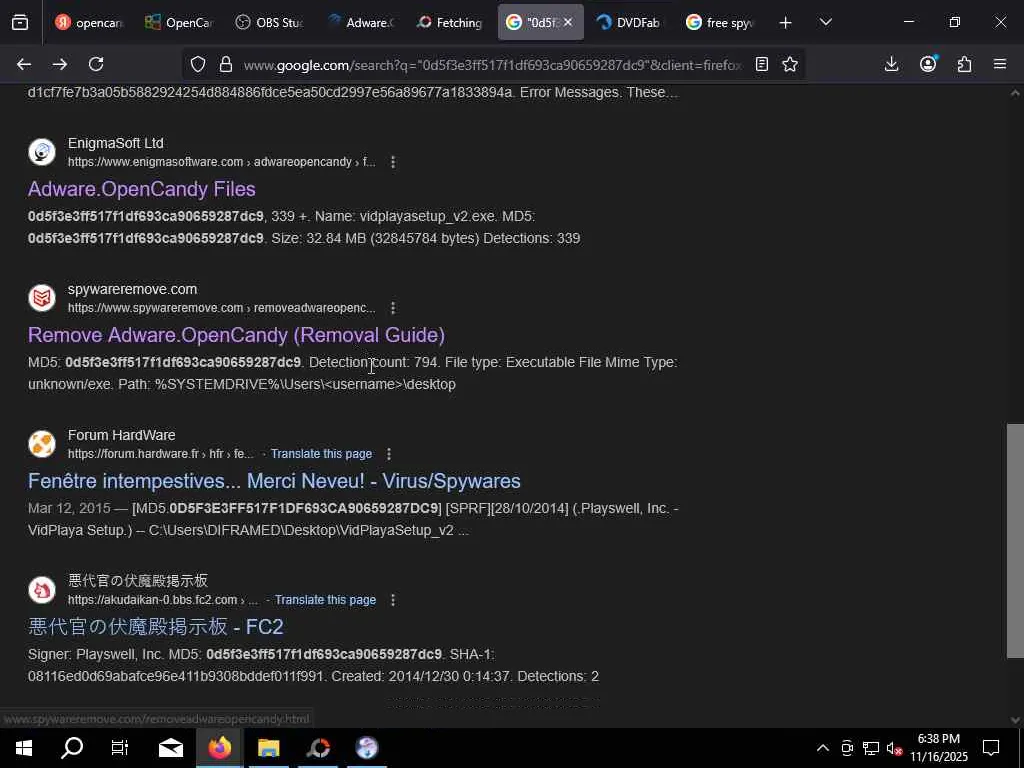Open File Explorer from the taskbar

[x=268, y=748]
